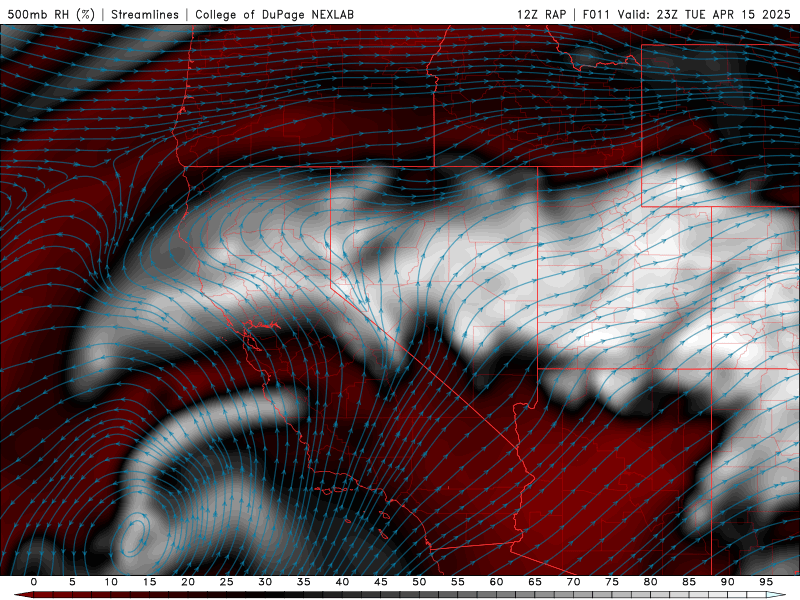The image size is (800, 600).
Task: Click the "F011" forecast hour text
Action: (x=596, y=14)
